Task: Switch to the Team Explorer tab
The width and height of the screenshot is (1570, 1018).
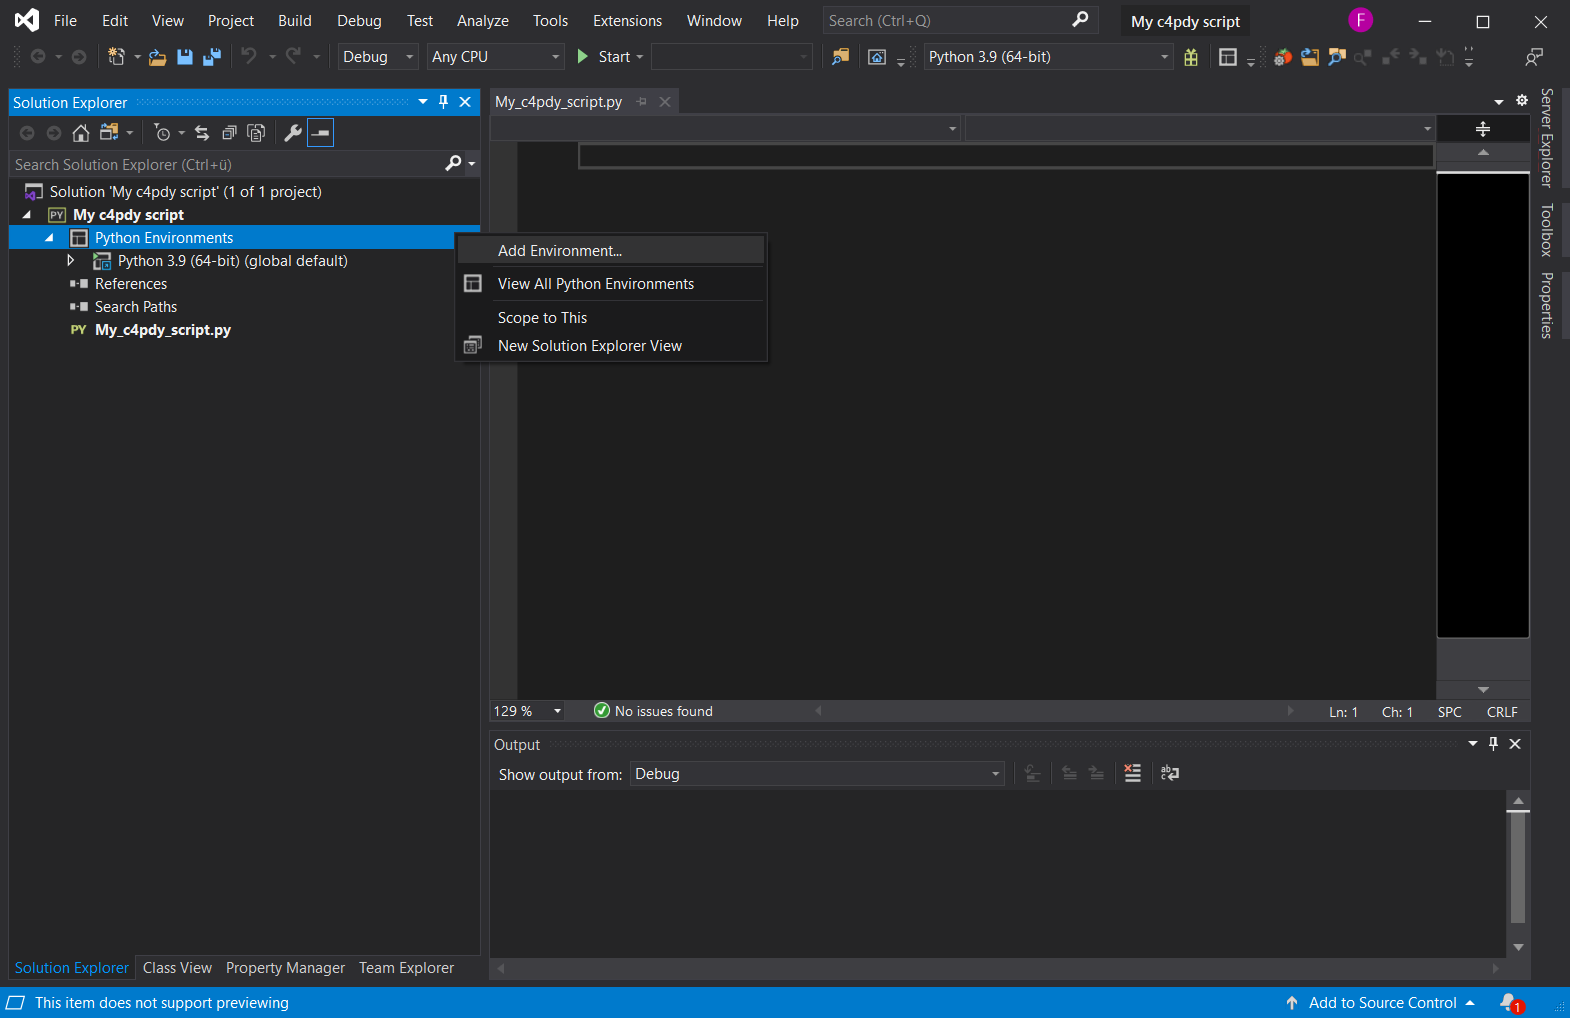Action: tap(406, 968)
